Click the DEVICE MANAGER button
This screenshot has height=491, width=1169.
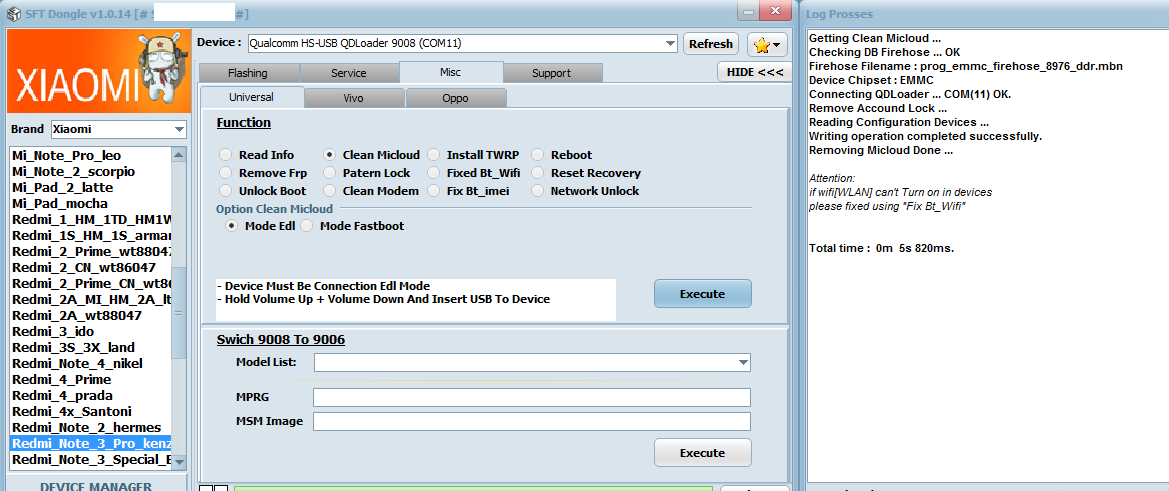pyautogui.click(x=96, y=486)
